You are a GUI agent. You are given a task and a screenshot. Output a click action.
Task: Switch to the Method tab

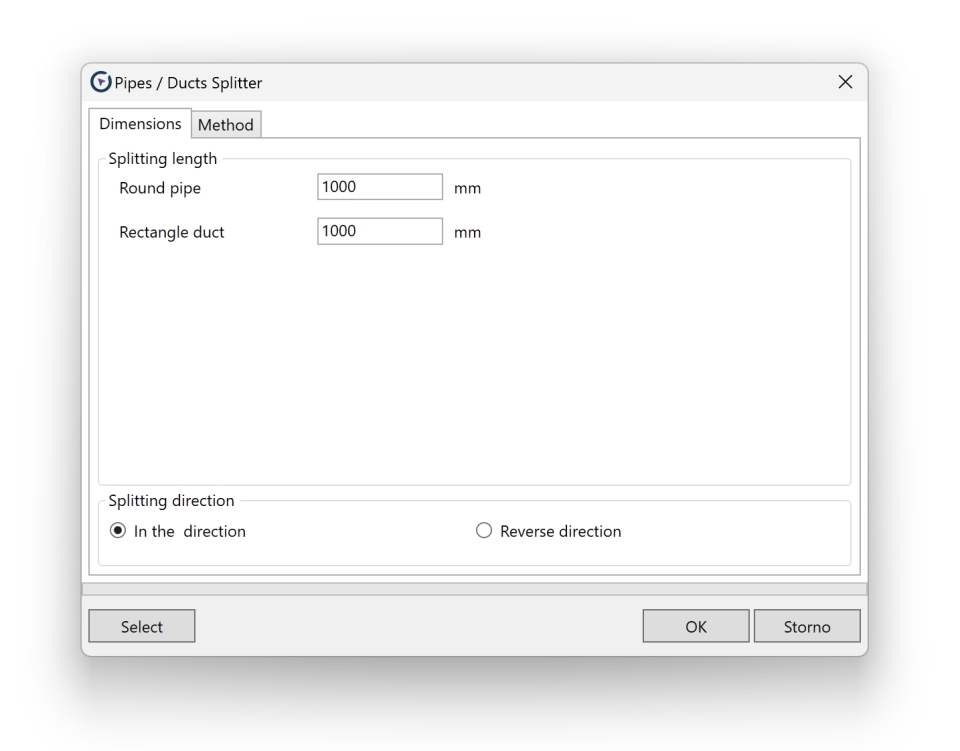225,125
